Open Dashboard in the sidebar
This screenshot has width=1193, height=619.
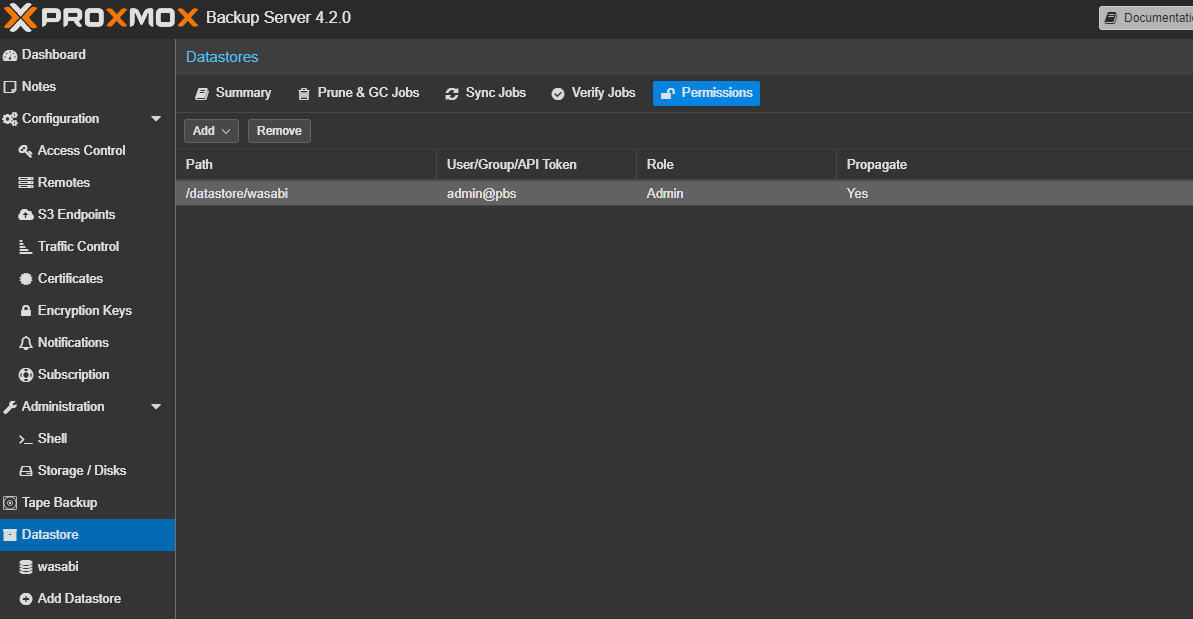click(x=87, y=55)
